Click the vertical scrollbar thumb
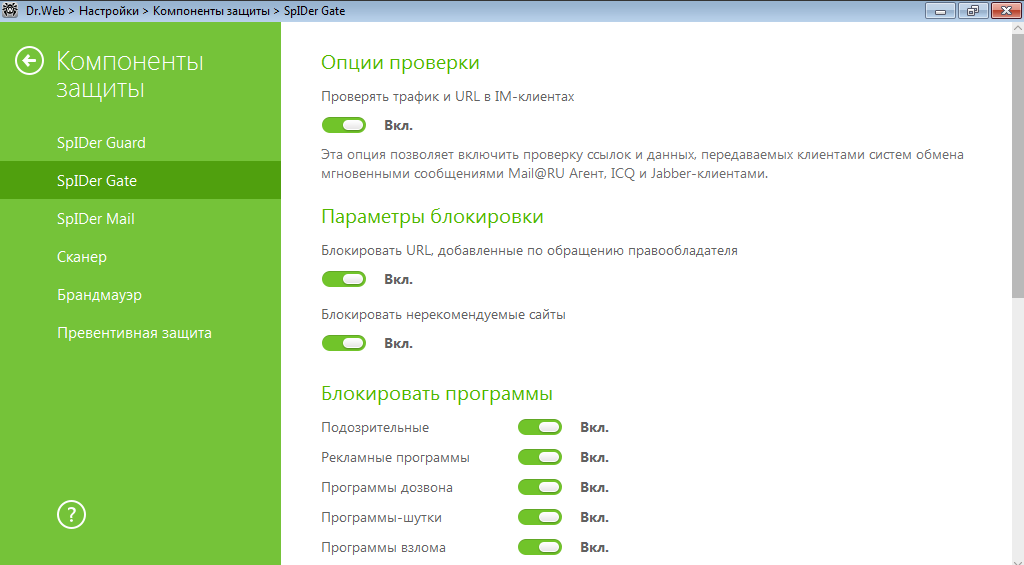 (x=1017, y=167)
